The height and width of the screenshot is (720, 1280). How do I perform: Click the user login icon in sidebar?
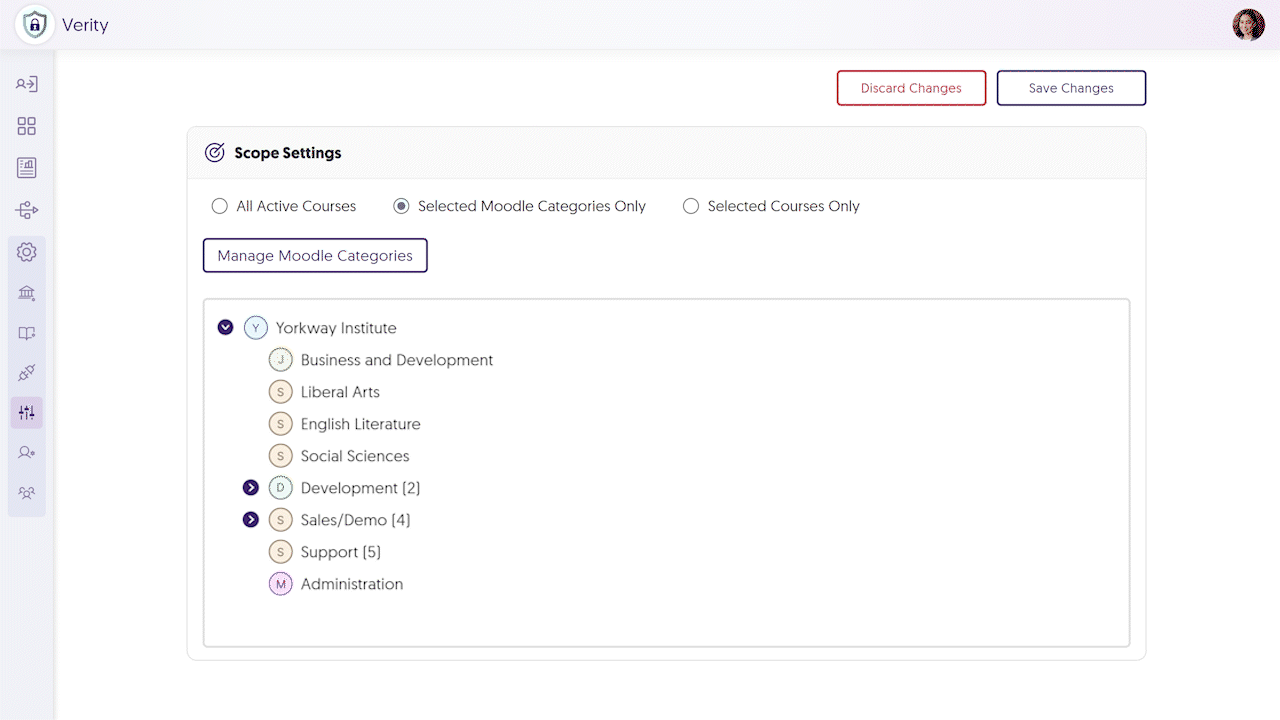[27, 84]
